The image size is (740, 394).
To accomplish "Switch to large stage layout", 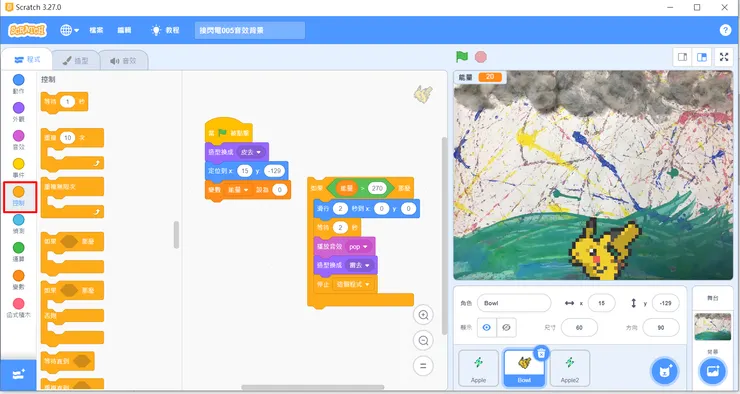I will (702, 57).
